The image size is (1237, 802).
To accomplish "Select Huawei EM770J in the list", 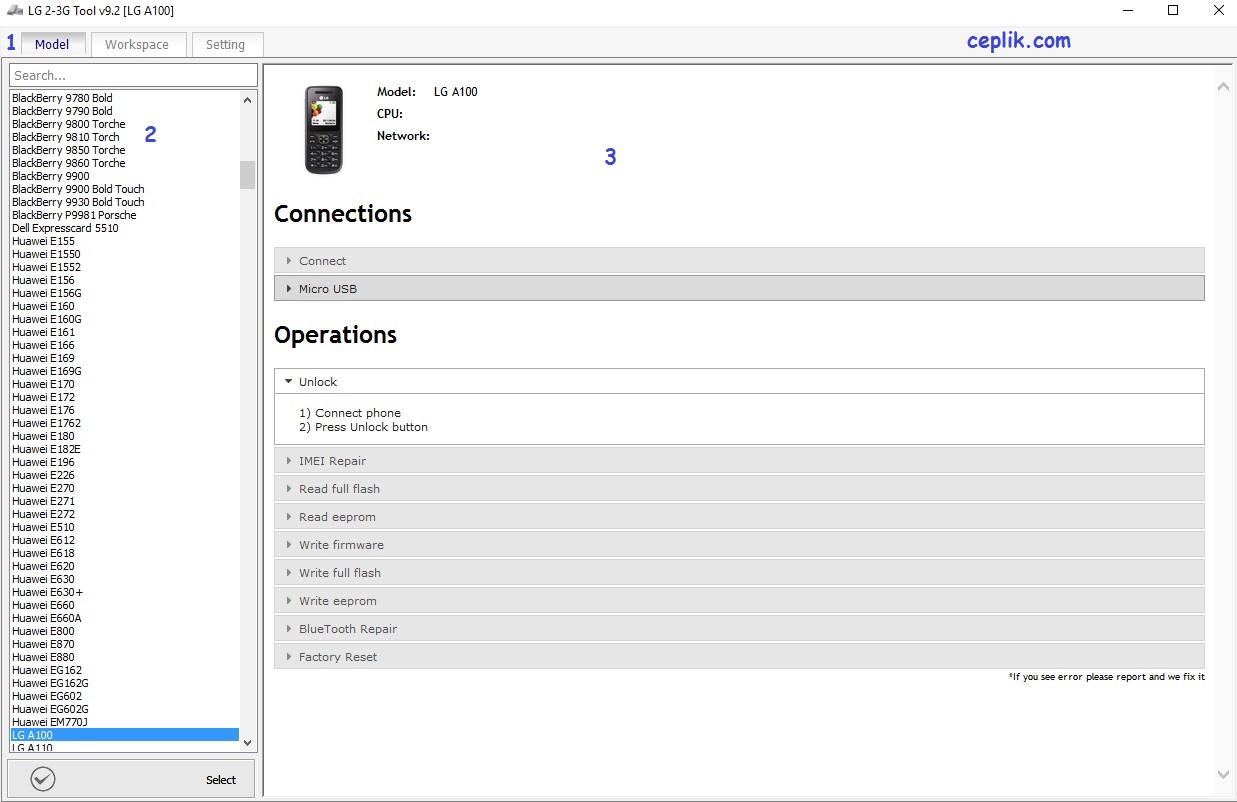I will [x=49, y=722].
